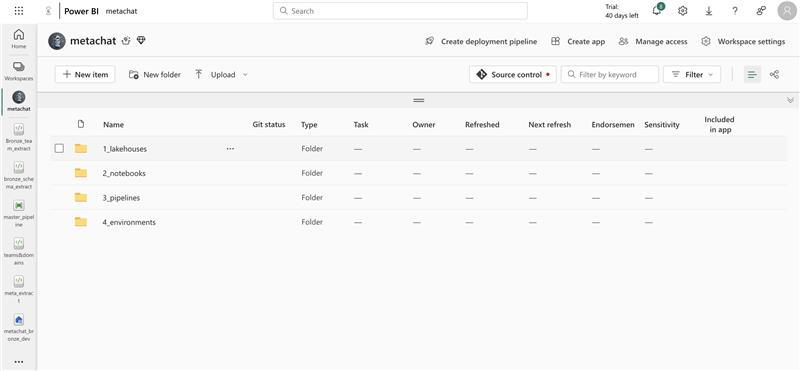This screenshot has height=371, width=800.
Task: Click the New item button
Action: (85, 75)
